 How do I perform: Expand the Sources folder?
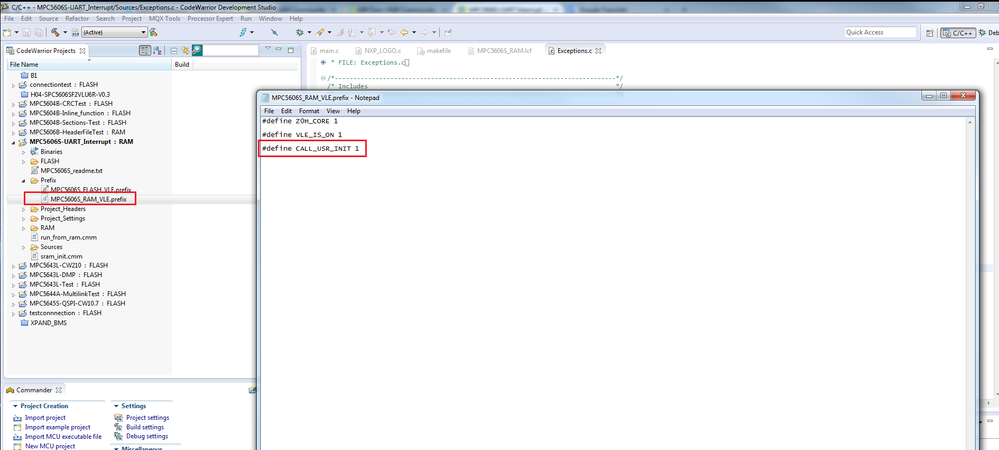24,247
